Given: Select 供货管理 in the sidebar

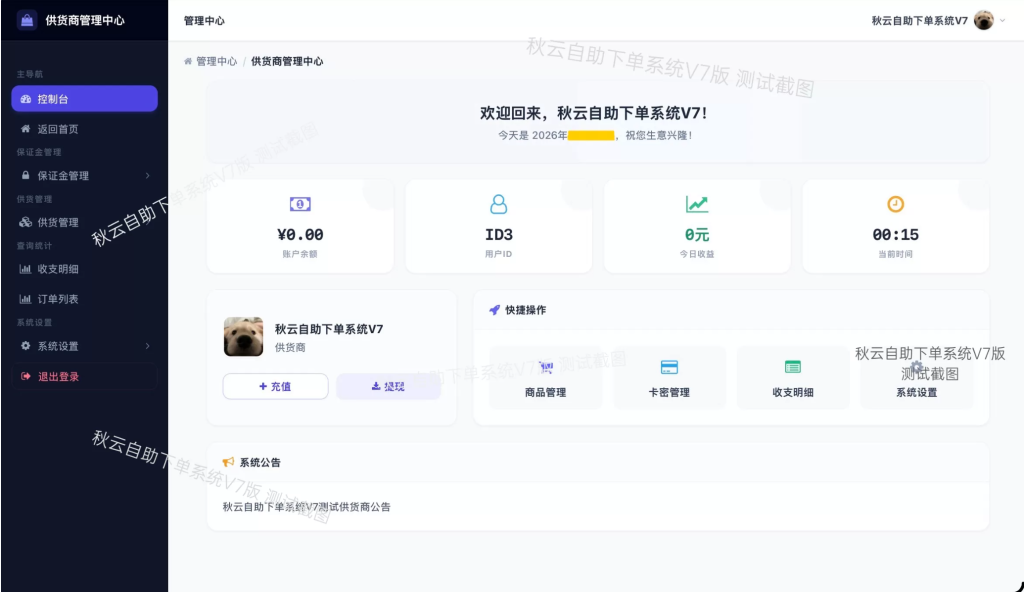Looking at the screenshot, I should click(84, 222).
